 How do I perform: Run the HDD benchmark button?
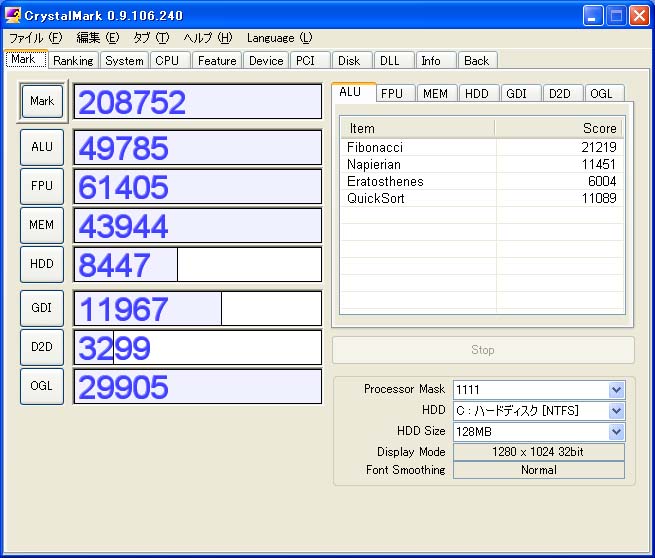pyautogui.click(x=42, y=264)
